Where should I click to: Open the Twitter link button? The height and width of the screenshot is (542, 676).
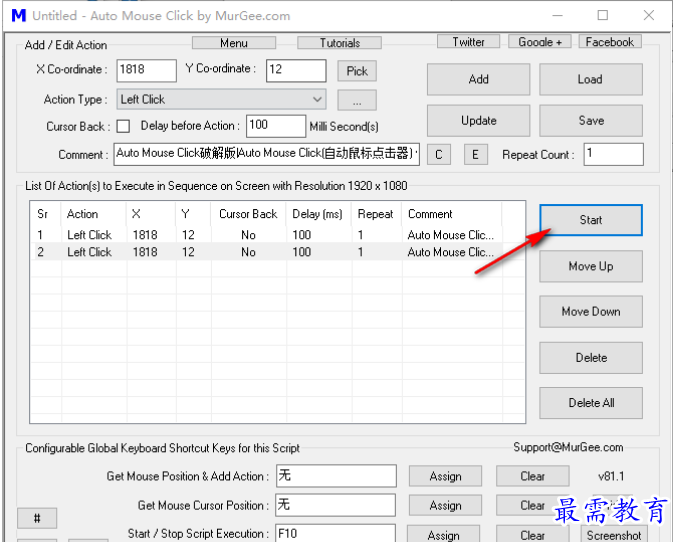pos(468,42)
